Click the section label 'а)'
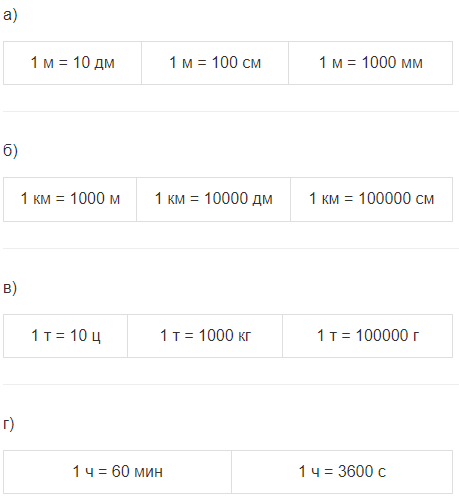The image size is (459, 501). point(10,15)
